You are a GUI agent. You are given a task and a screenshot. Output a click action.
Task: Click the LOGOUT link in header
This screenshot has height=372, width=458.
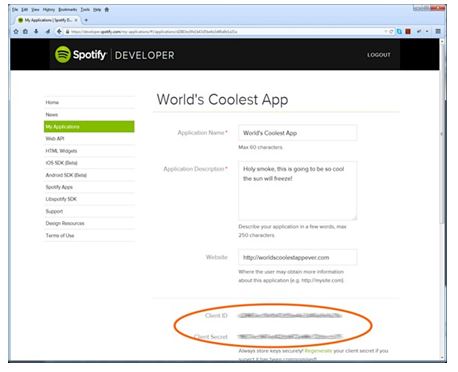click(379, 55)
